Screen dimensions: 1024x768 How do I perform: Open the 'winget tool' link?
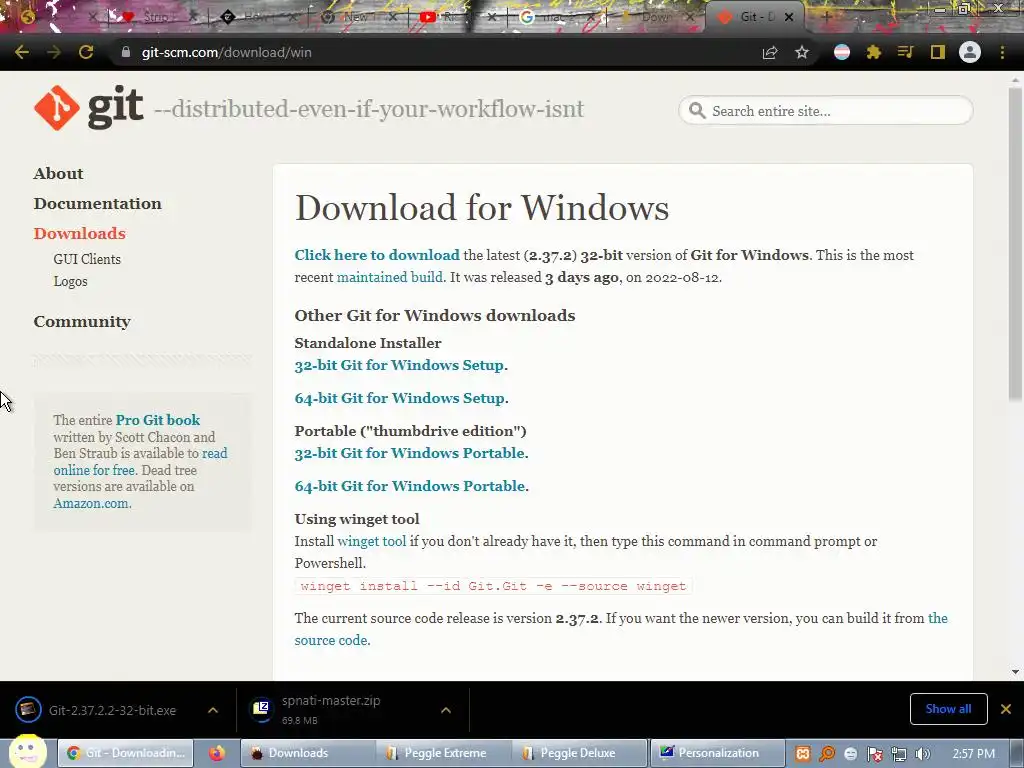(x=372, y=541)
